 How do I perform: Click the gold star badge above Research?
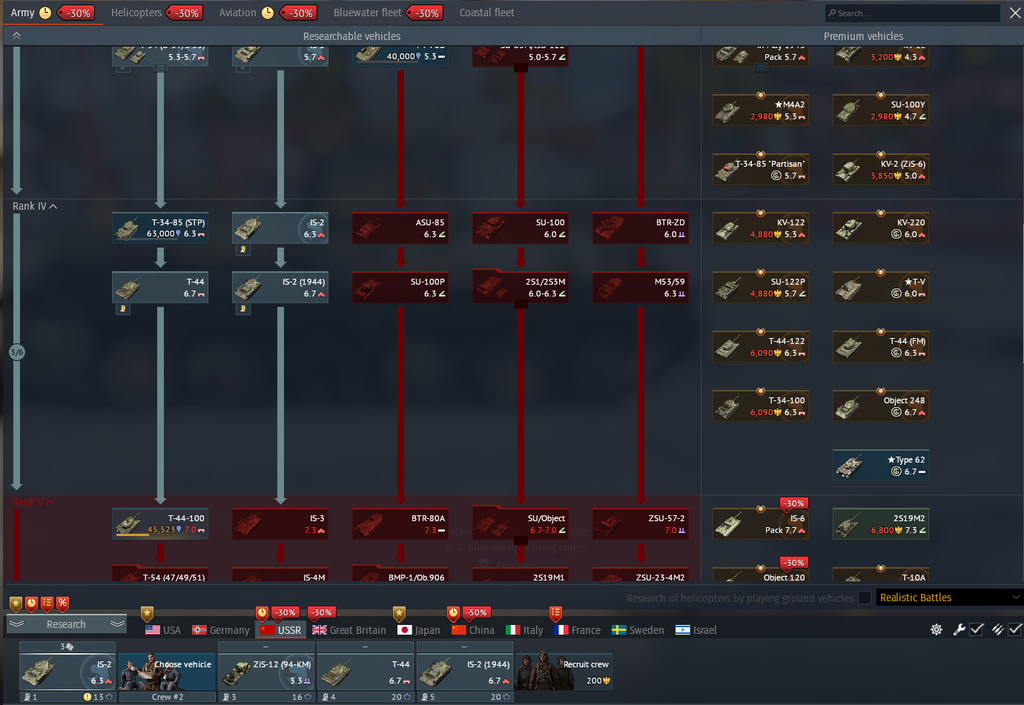point(16,604)
